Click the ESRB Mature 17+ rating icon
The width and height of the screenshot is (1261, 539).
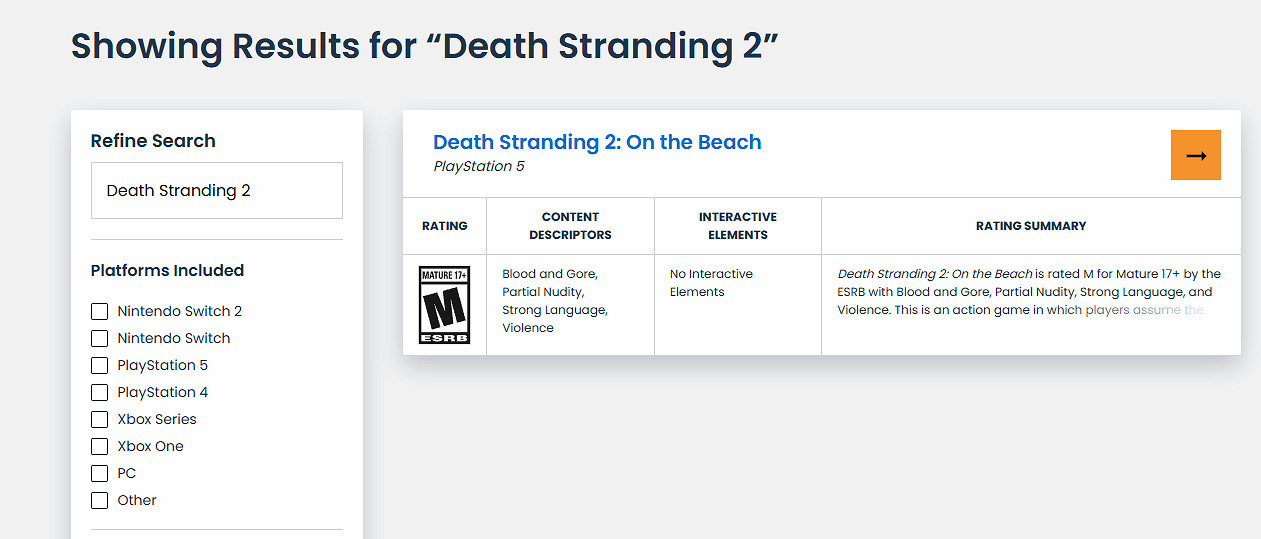coord(445,305)
